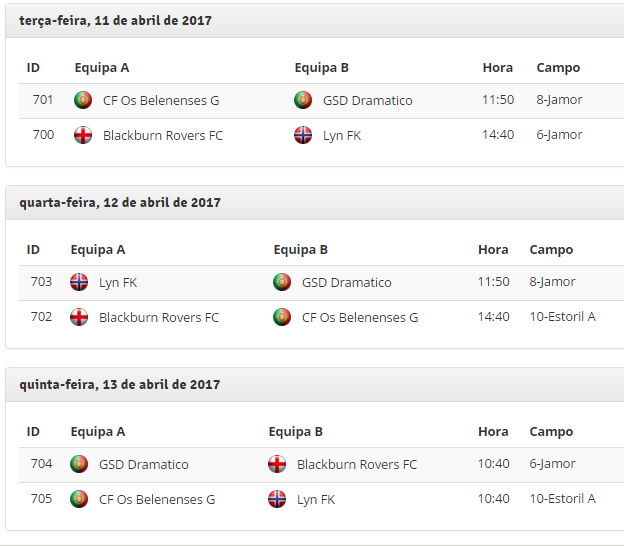Click the 6-Jamor field for match 704
This screenshot has height=546, width=624.
tap(553, 464)
